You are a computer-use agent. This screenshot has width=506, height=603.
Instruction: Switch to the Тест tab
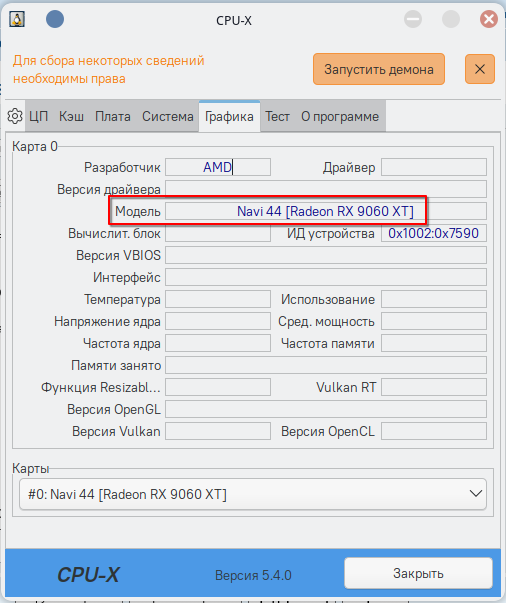277,116
